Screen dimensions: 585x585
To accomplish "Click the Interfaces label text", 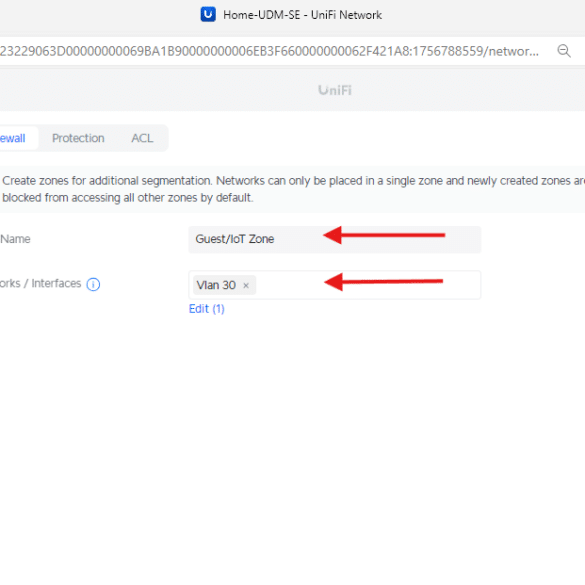I will click(56, 284).
